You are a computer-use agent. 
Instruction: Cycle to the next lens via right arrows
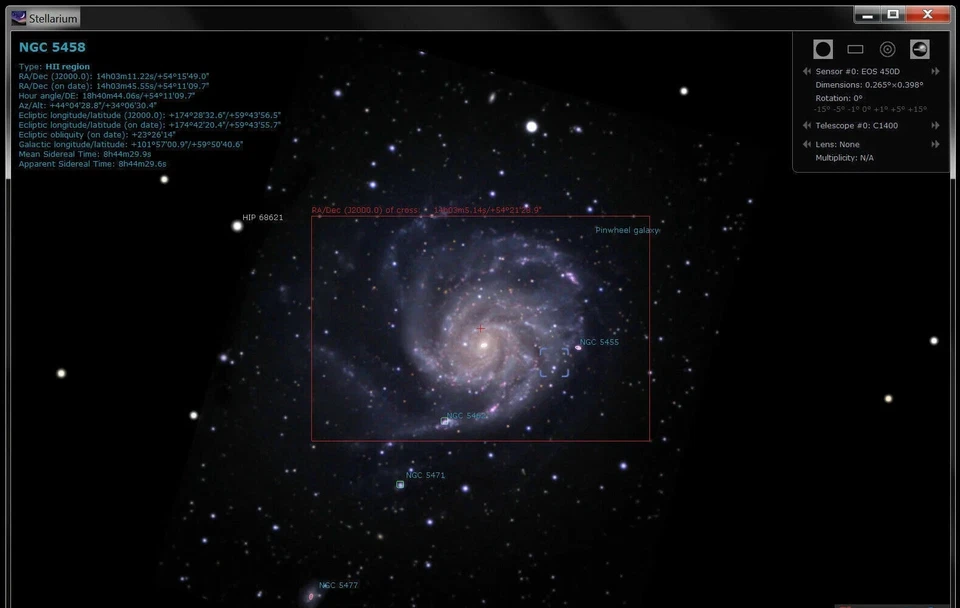coord(936,144)
